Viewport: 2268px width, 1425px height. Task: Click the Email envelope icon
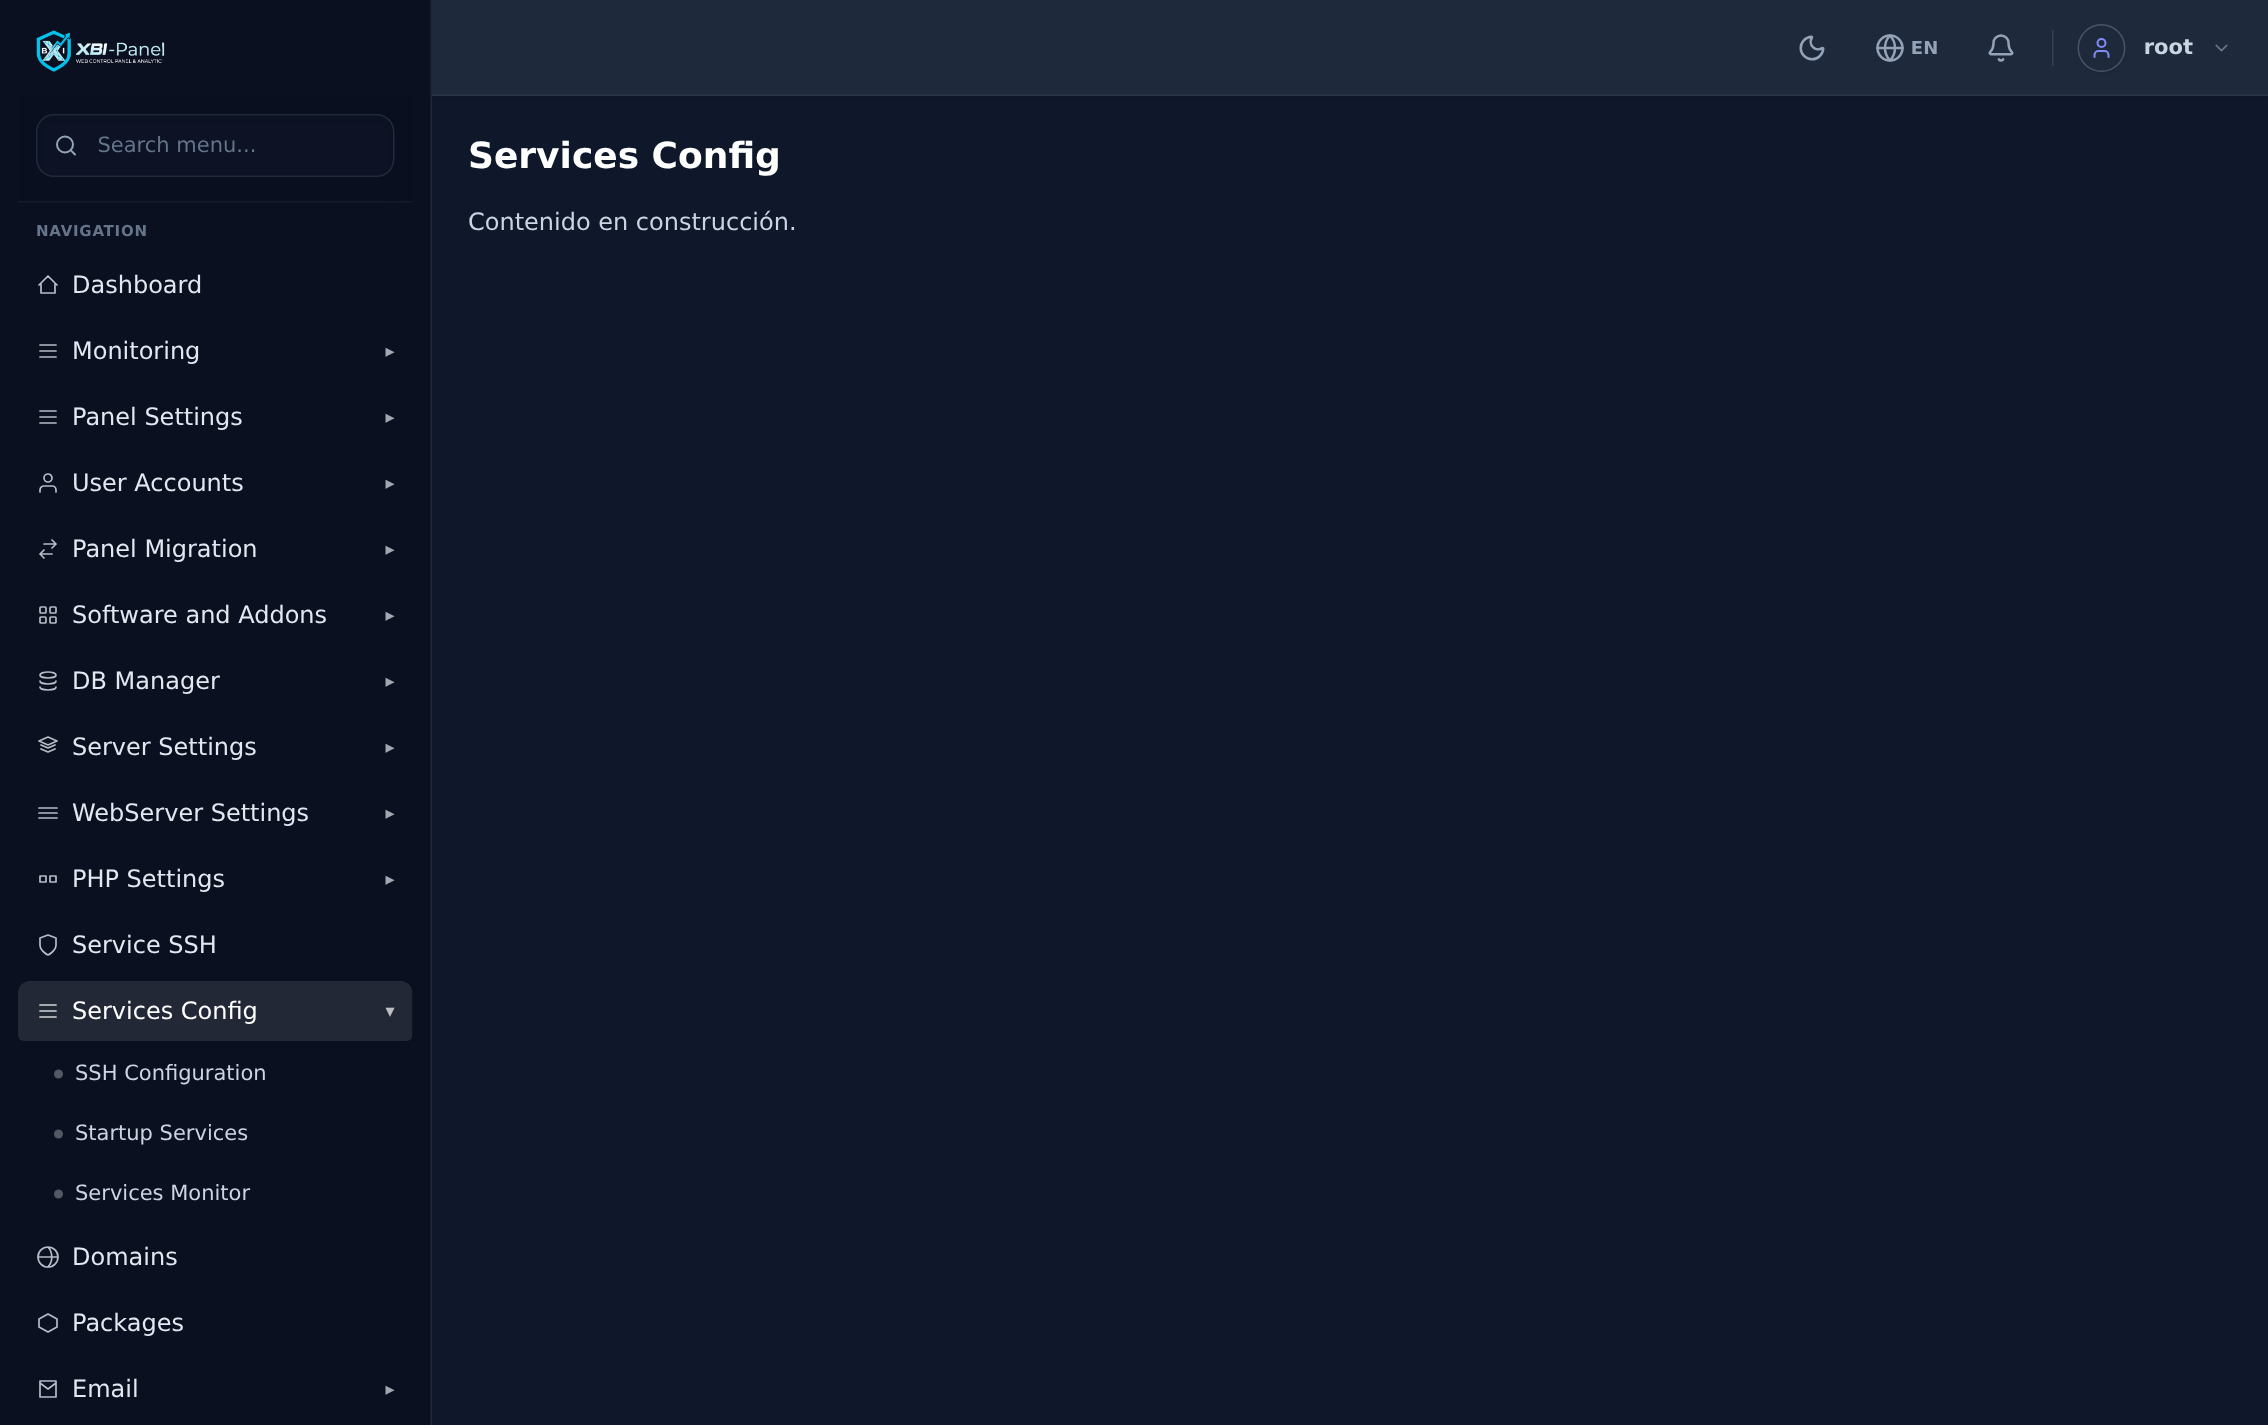[x=48, y=1389]
